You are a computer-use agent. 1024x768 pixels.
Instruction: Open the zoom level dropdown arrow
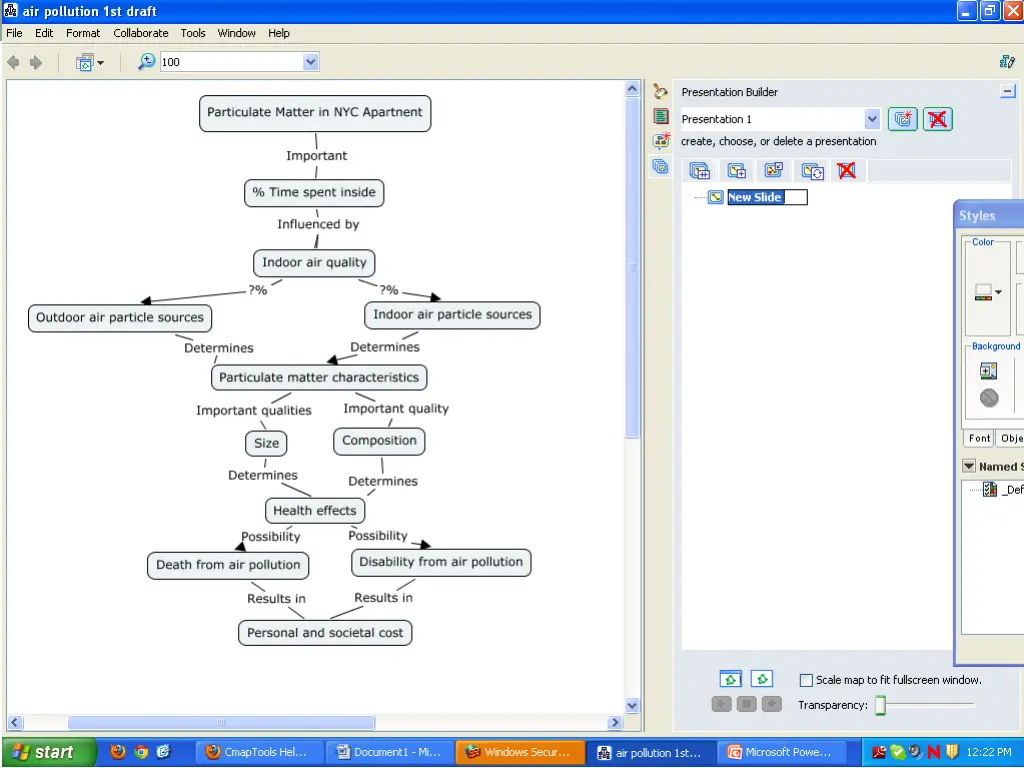(x=311, y=62)
